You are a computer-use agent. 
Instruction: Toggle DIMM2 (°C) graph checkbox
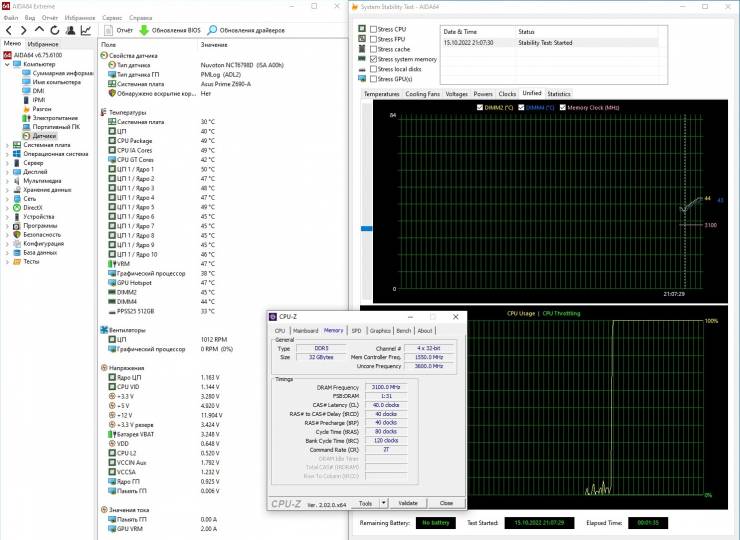pos(480,108)
